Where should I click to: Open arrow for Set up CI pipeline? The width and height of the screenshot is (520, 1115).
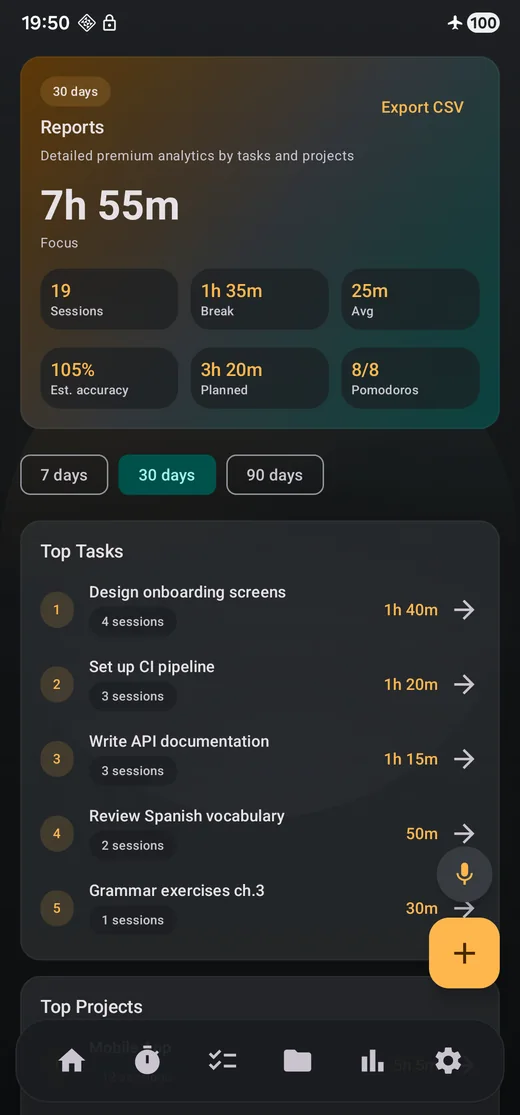465,684
